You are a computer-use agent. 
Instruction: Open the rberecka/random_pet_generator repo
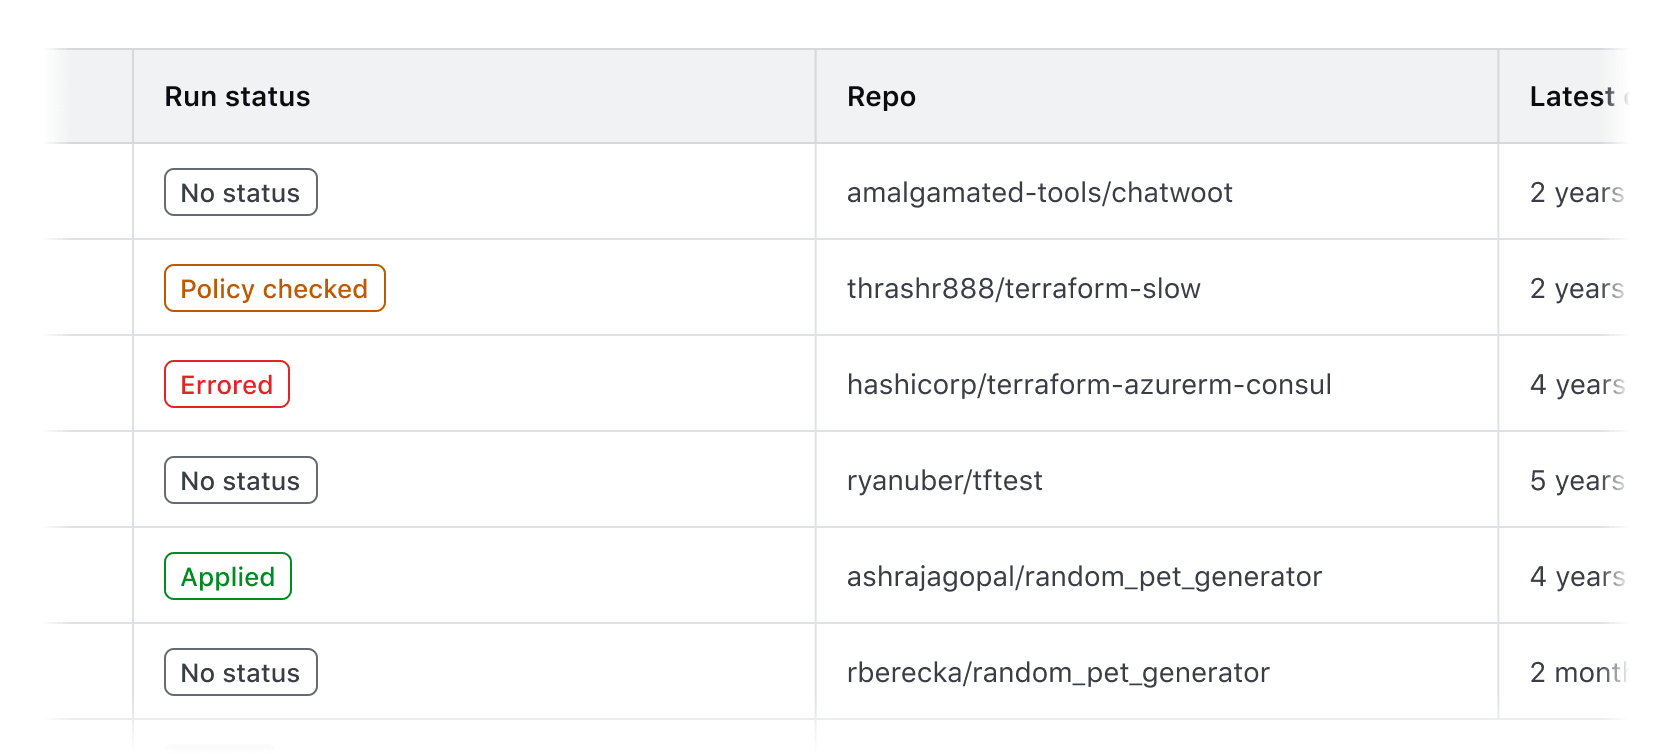pyautogui.click(x=1058, y=673)
